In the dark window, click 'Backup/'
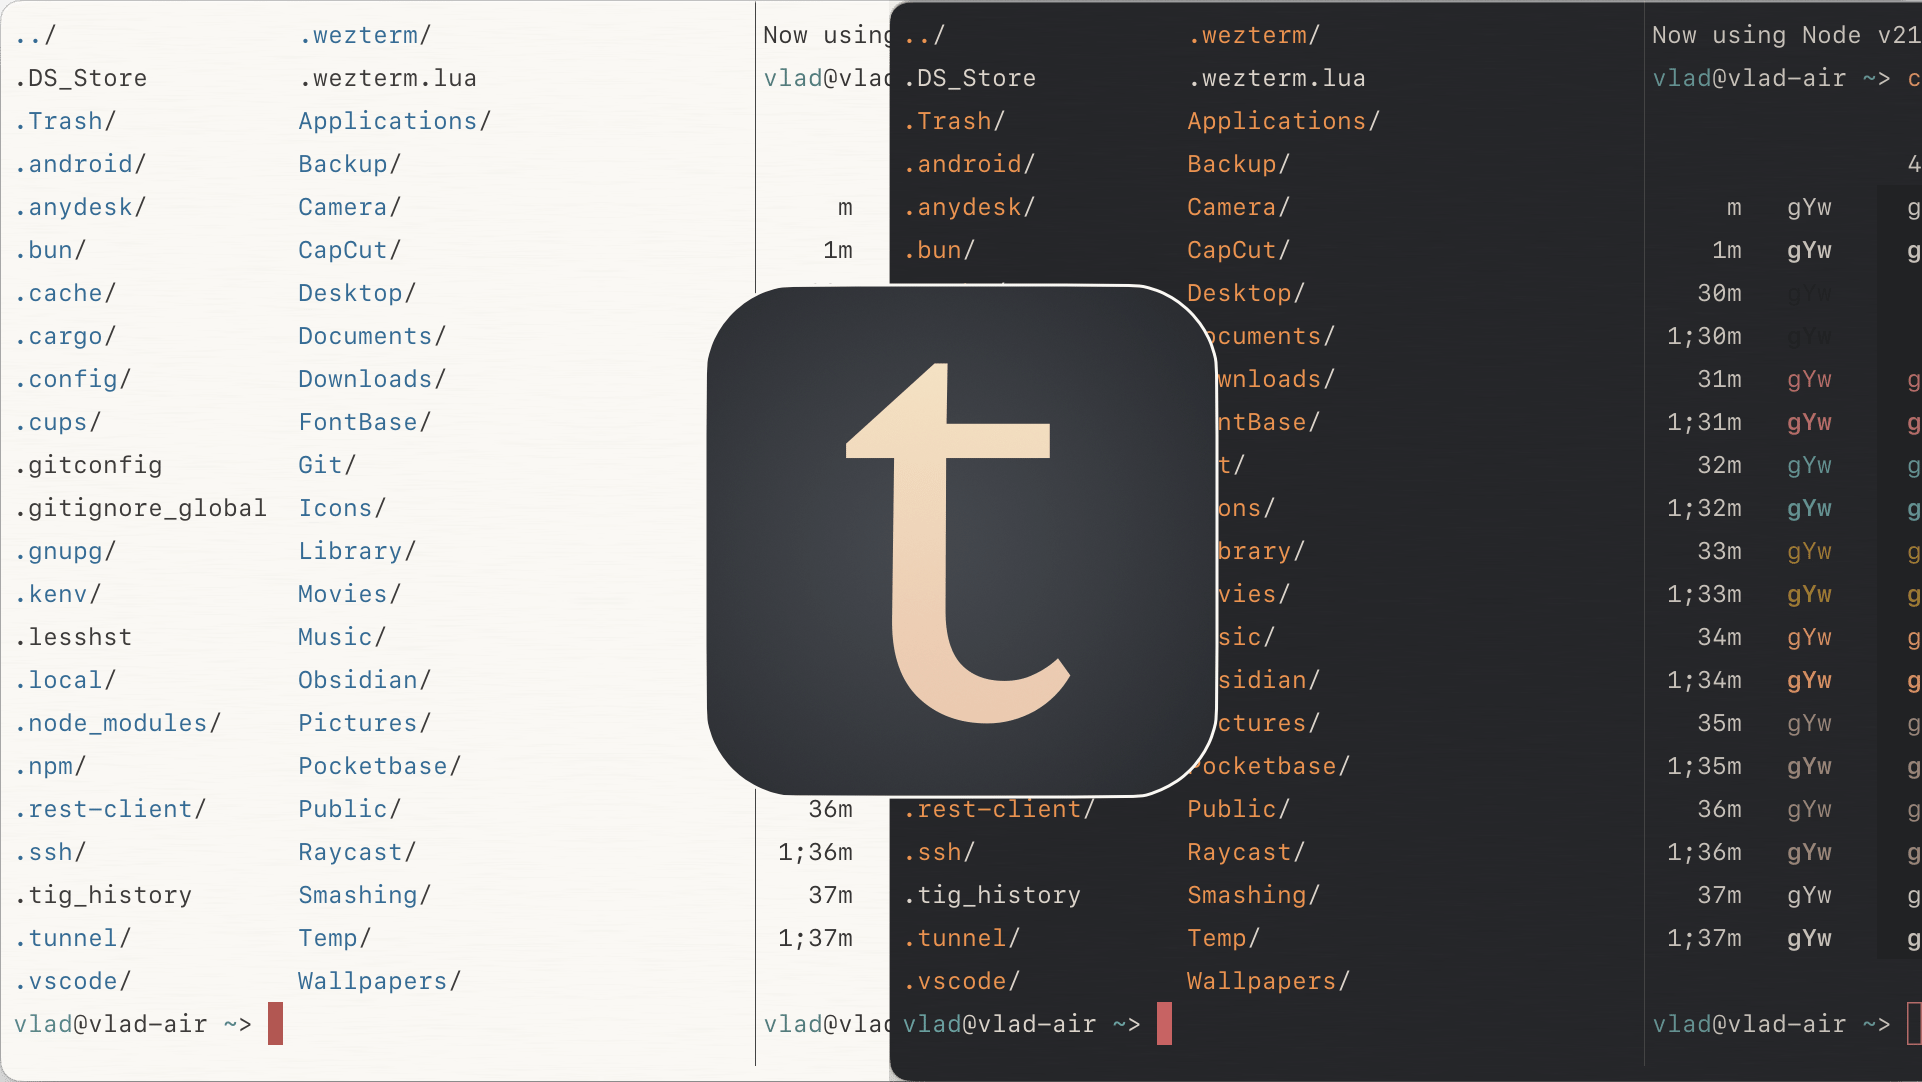1922x1082 pixels. [1239, 164]
